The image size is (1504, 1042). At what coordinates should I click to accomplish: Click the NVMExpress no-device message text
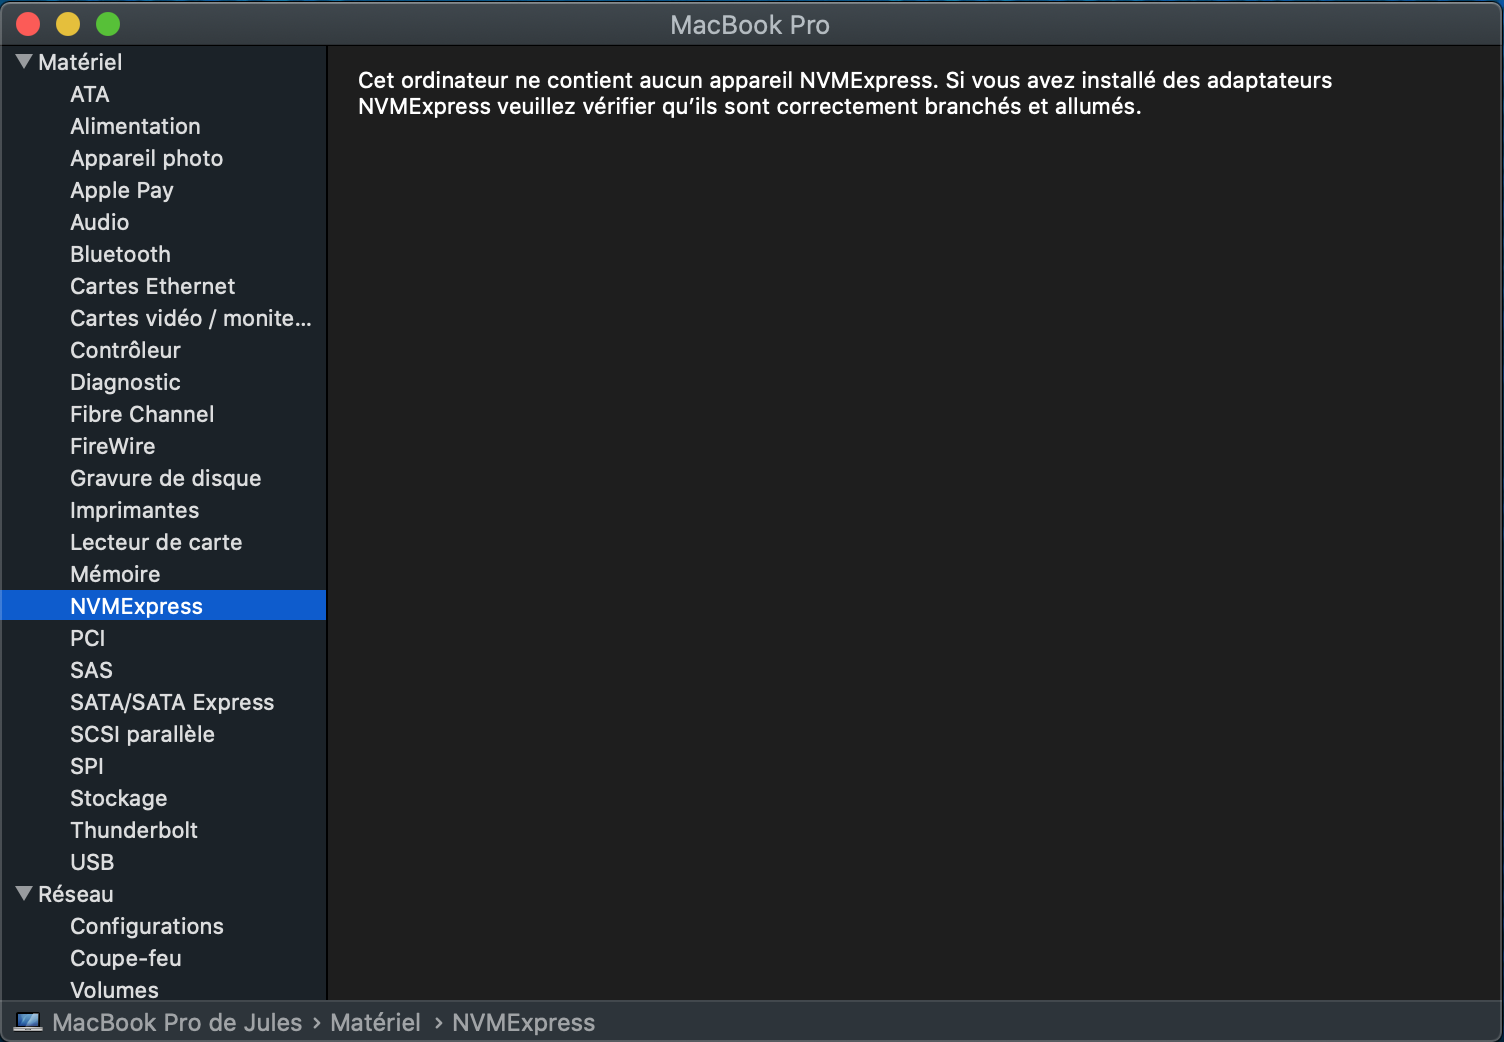(845, 93)
